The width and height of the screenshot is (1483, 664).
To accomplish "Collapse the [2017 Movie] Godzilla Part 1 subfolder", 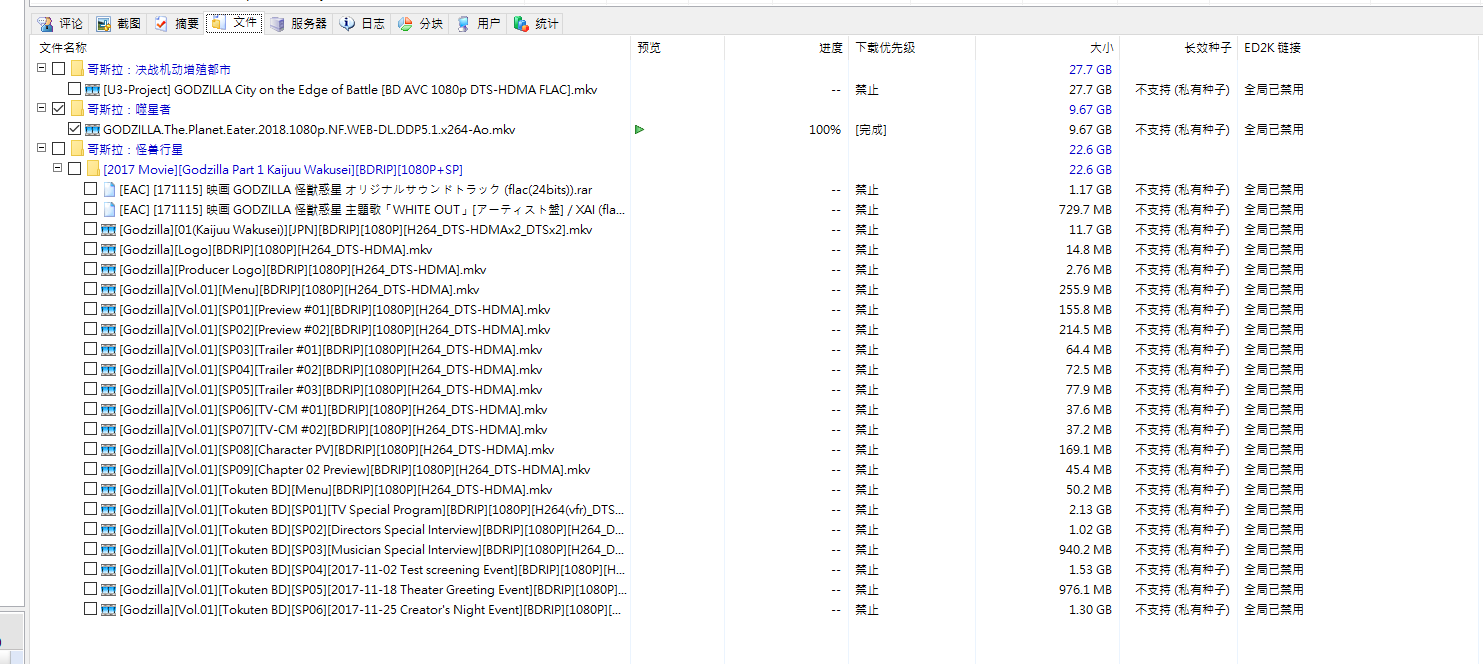I will point(57,169).
